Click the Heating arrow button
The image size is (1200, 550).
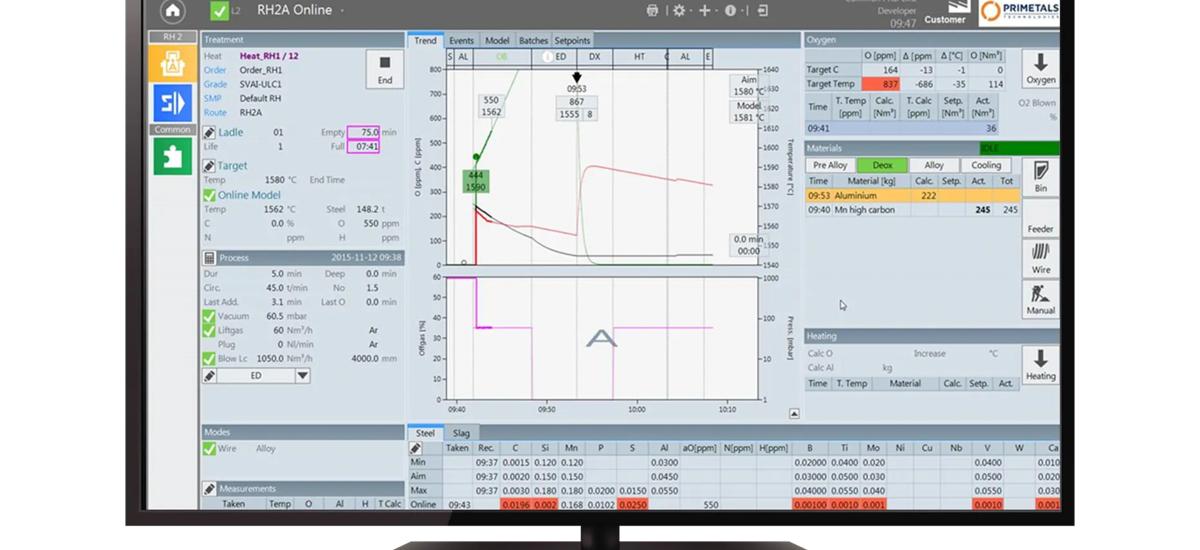tap(1040, 365)
